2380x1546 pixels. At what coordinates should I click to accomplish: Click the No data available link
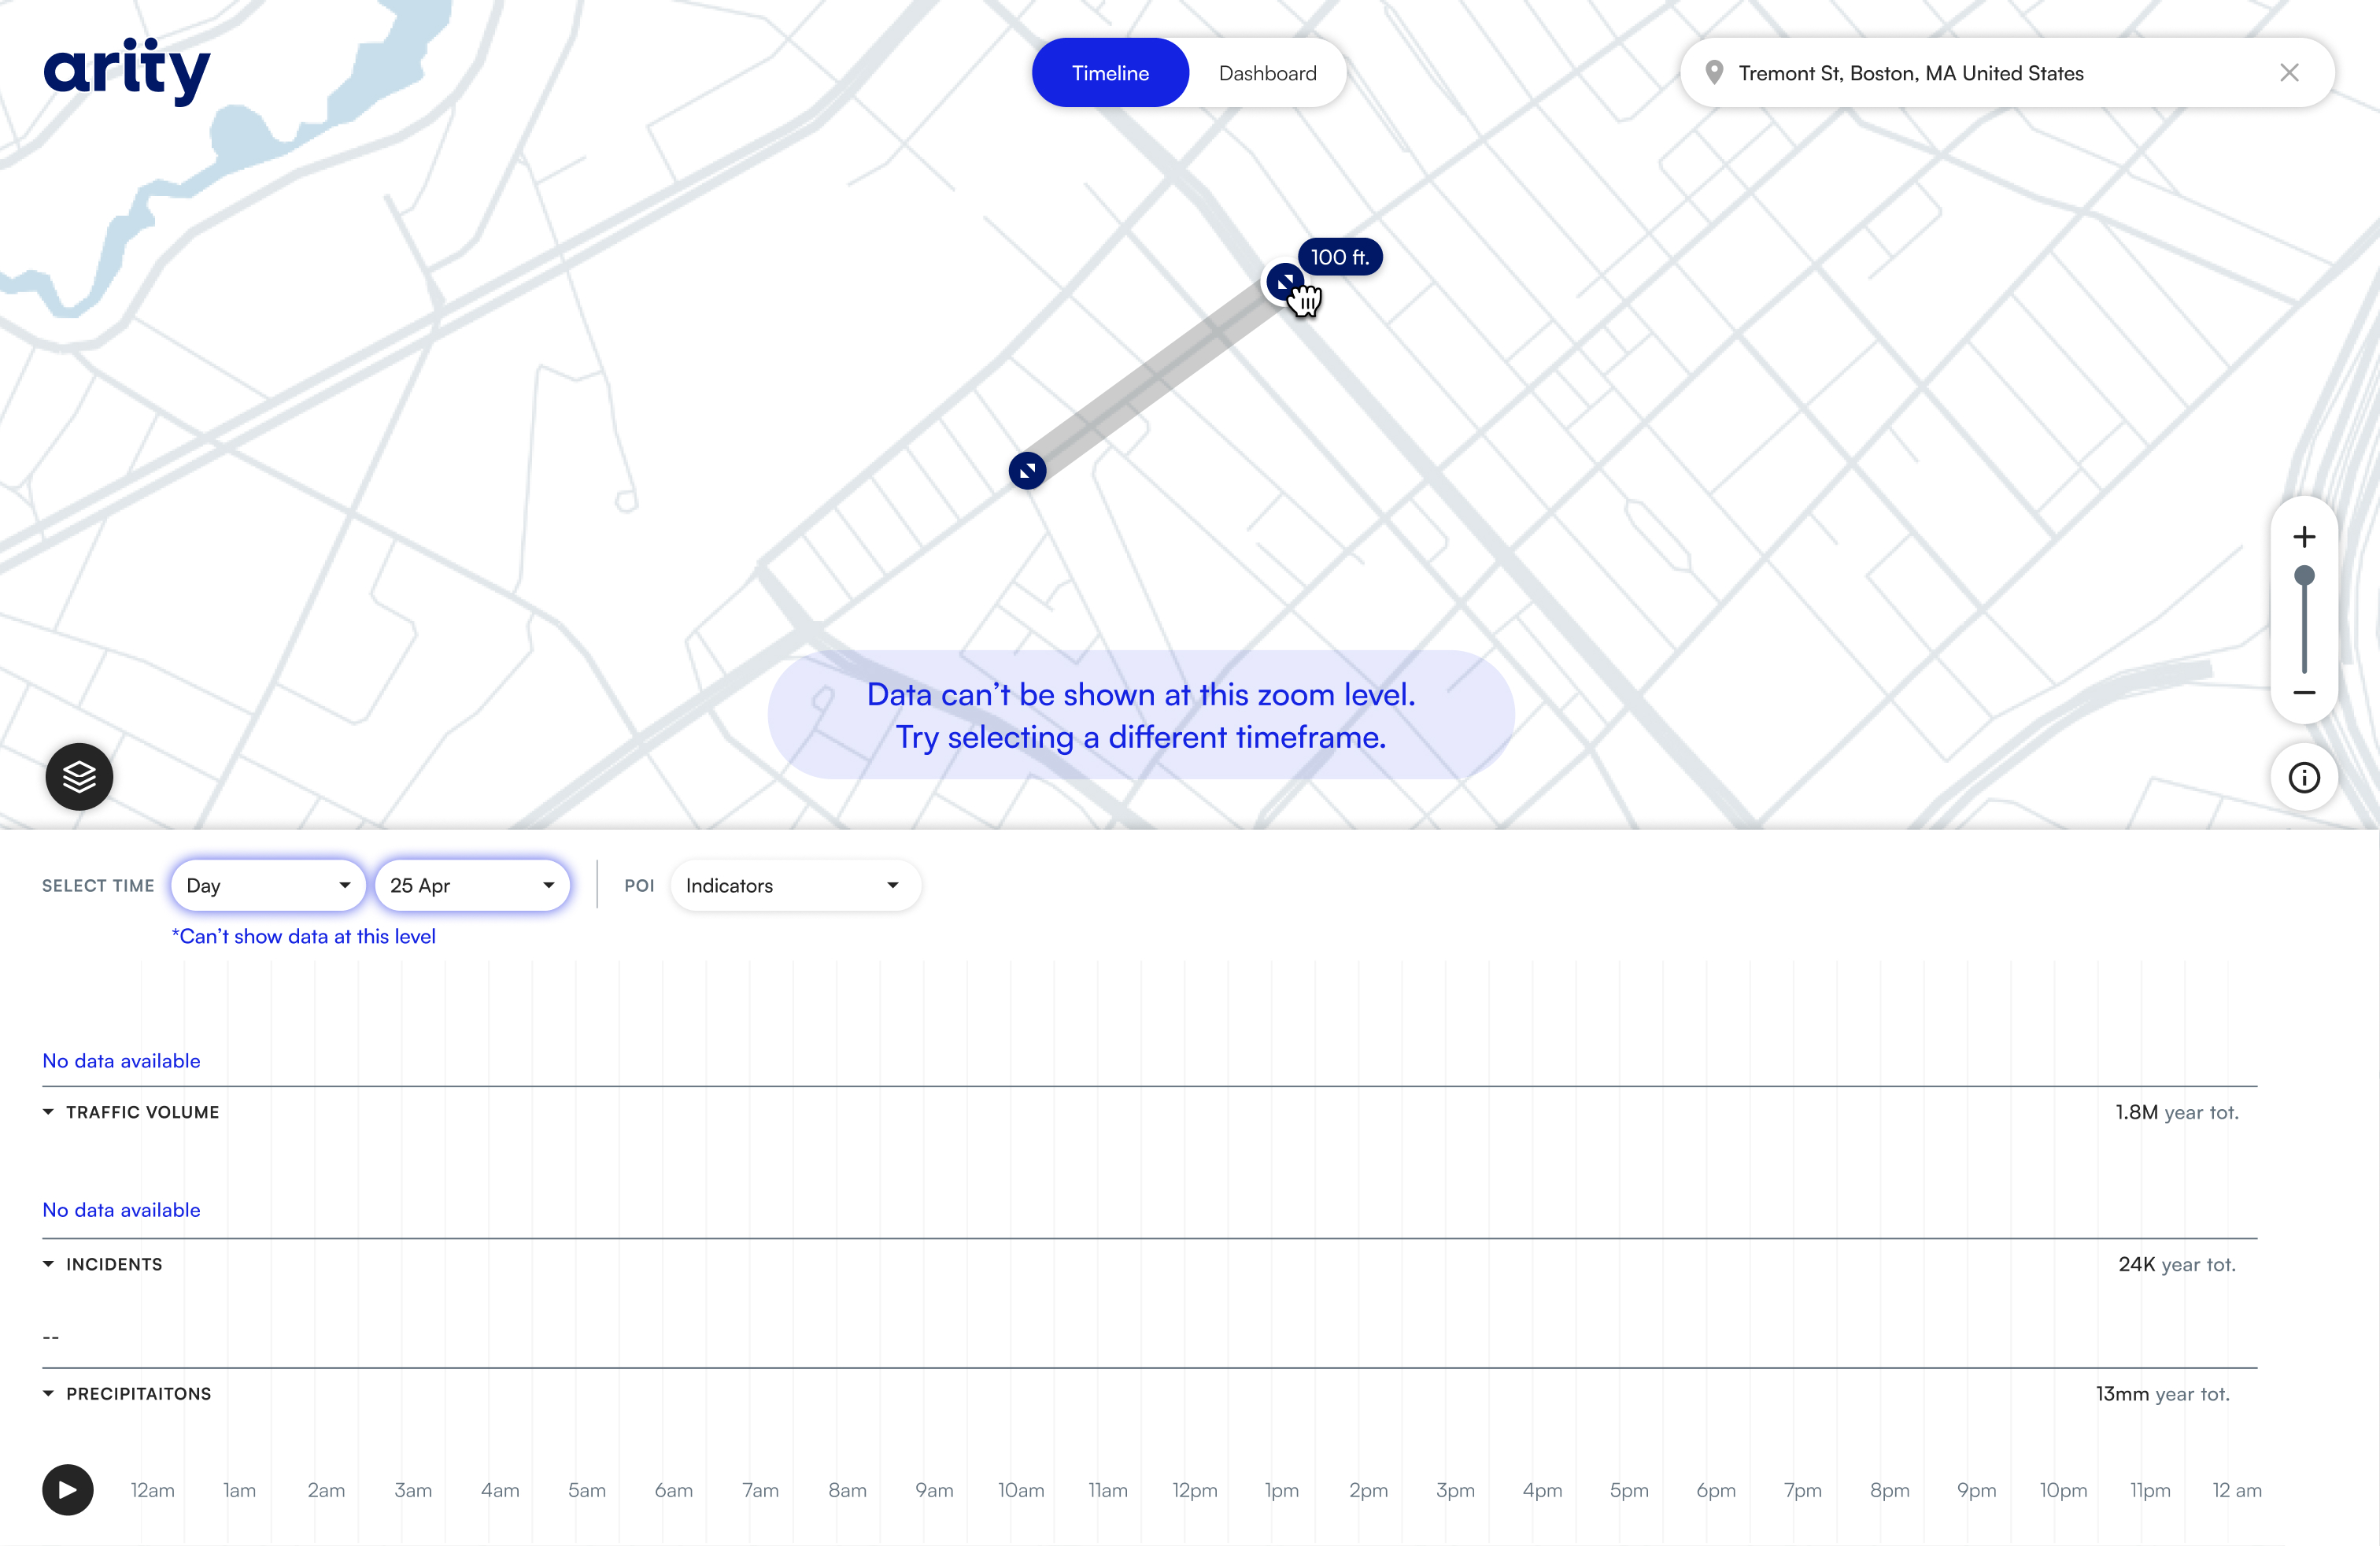[x=121, y=1060]
